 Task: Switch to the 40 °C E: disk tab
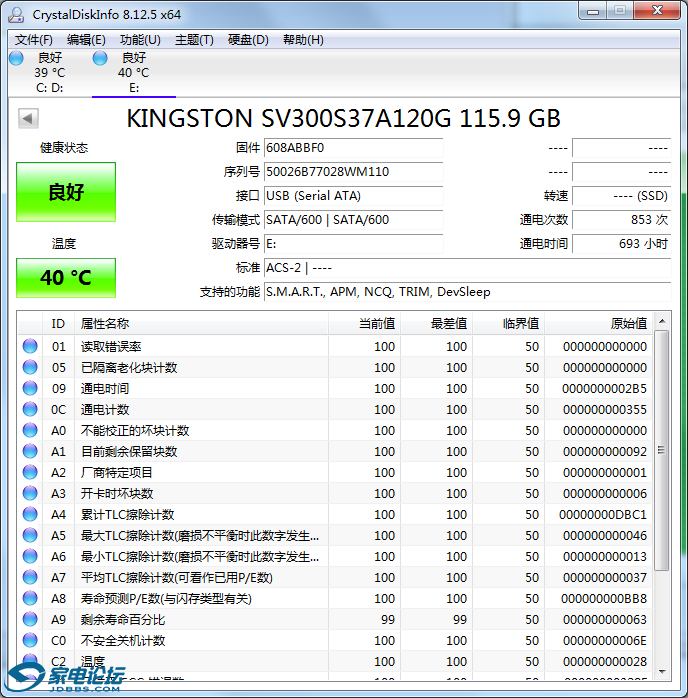pyautogui.click(x=134, y=73)
